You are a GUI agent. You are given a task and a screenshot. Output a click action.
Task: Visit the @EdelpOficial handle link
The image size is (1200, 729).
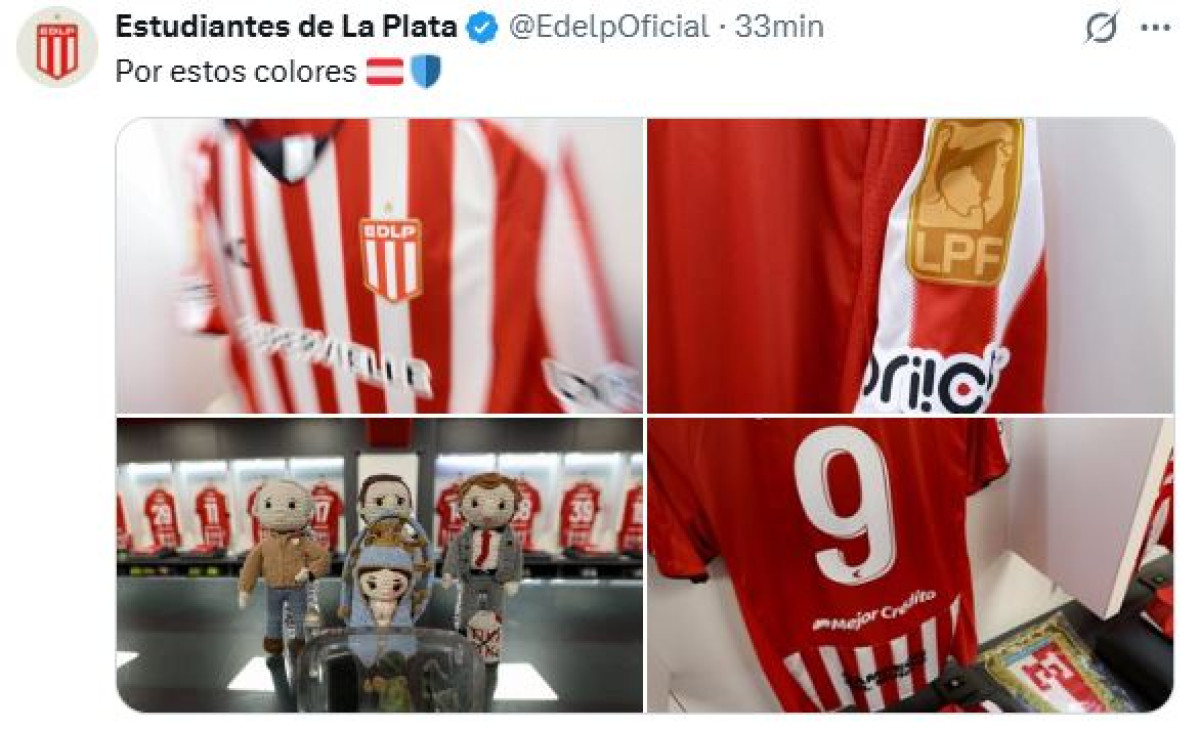pyautogui.click(x=609, y=27)
